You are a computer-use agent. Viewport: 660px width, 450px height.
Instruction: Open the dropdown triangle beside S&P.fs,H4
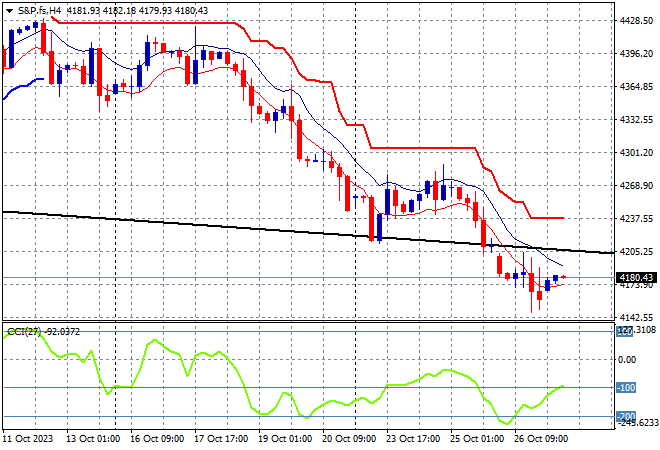click(10, 11)
